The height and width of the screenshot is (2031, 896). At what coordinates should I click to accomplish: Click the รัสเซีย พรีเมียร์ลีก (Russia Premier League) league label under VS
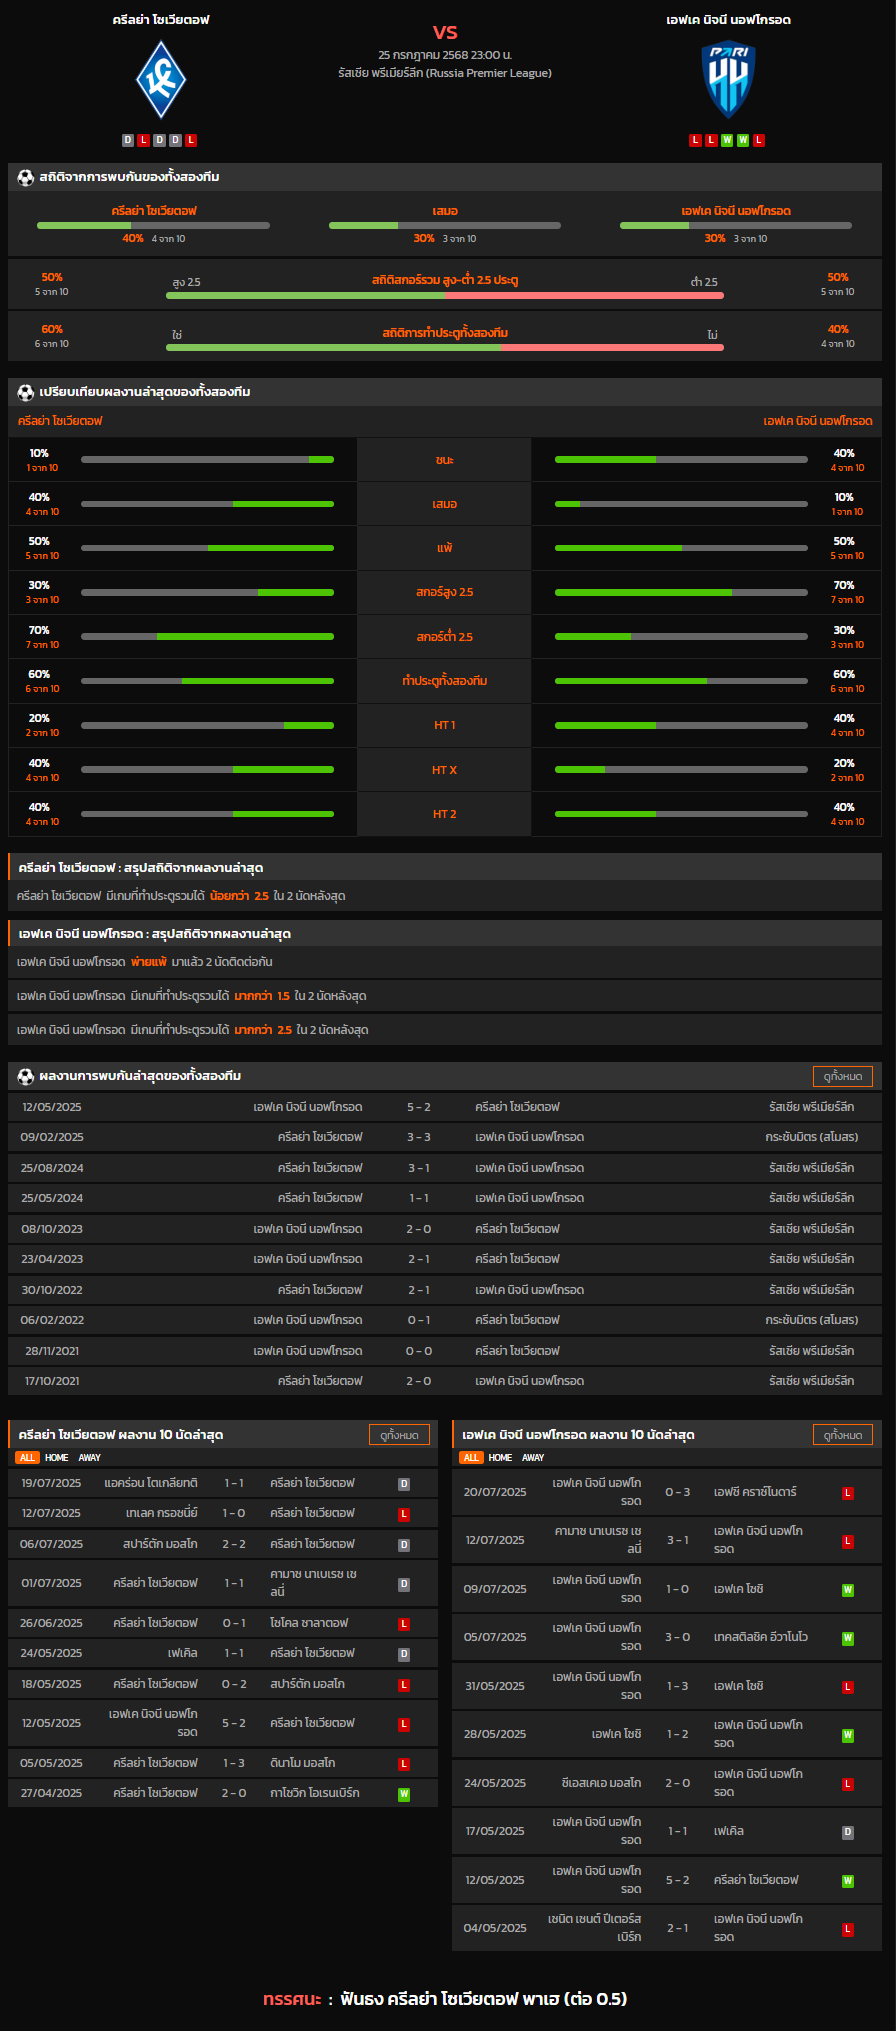click(445, 73)
